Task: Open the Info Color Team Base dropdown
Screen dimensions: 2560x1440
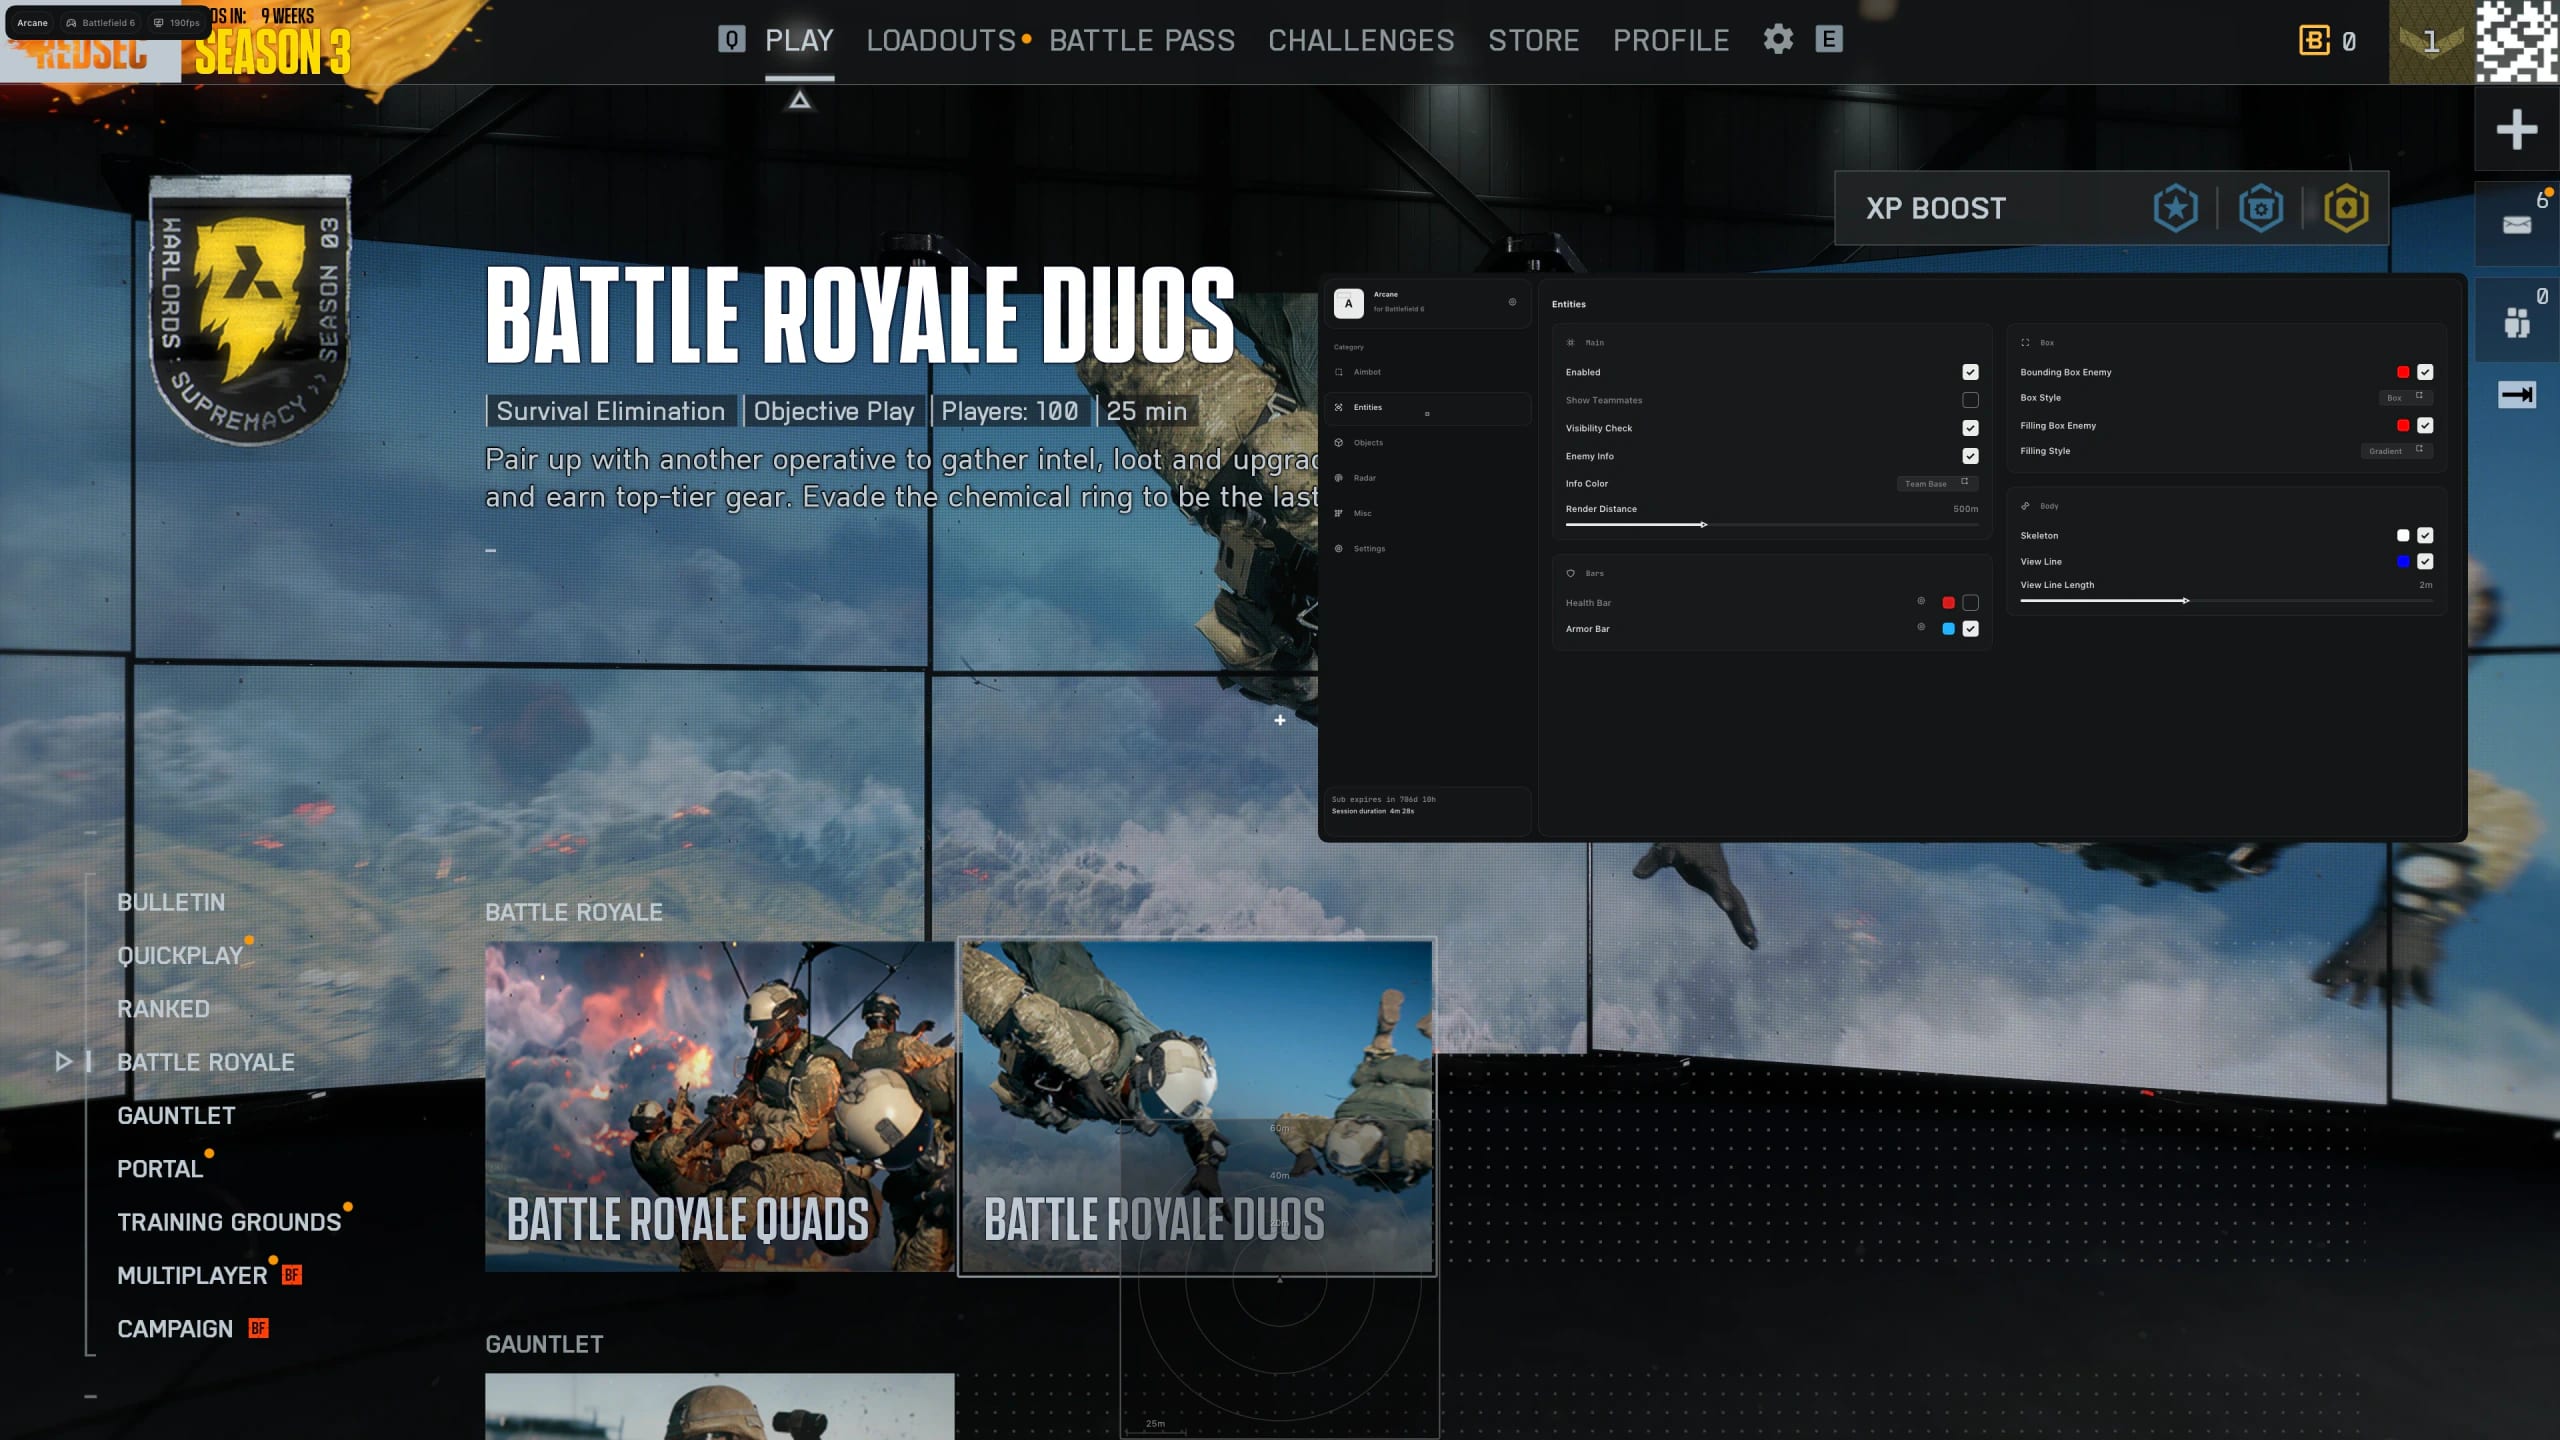Action: [x=1937, y=483]
